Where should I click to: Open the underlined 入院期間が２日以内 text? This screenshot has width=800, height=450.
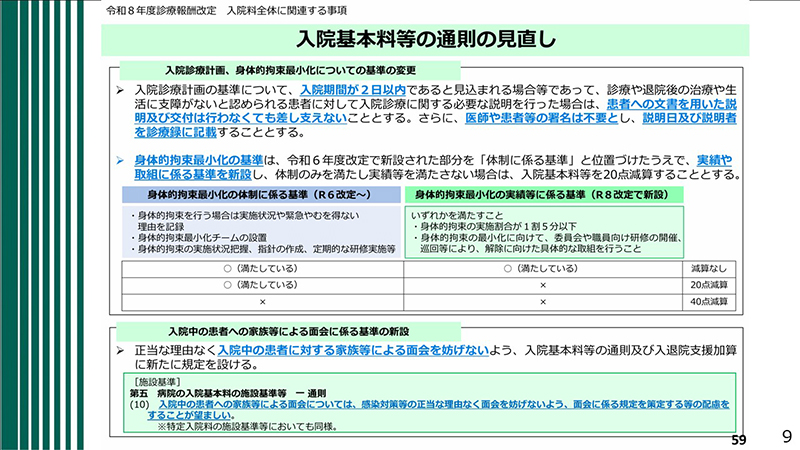pos(351,90)
